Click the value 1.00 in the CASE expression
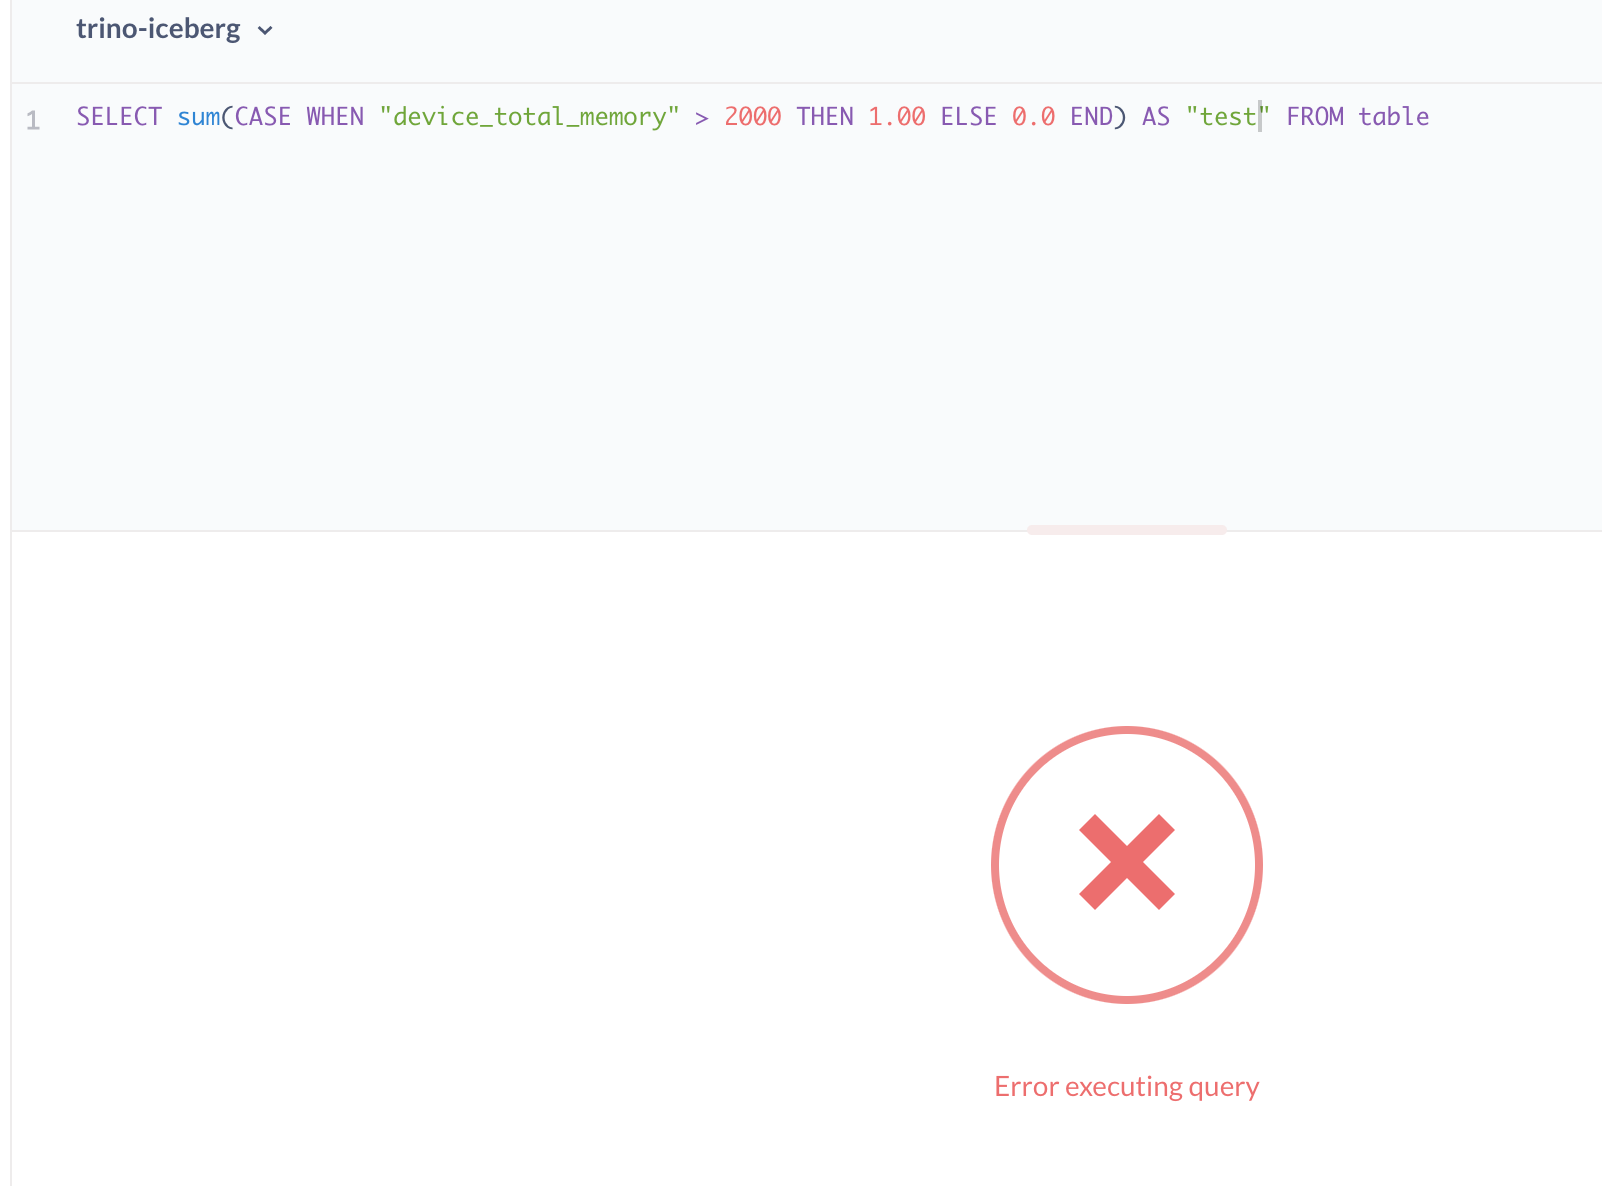This screenshot has width=1602, height=1186. (x=897, y=117)
